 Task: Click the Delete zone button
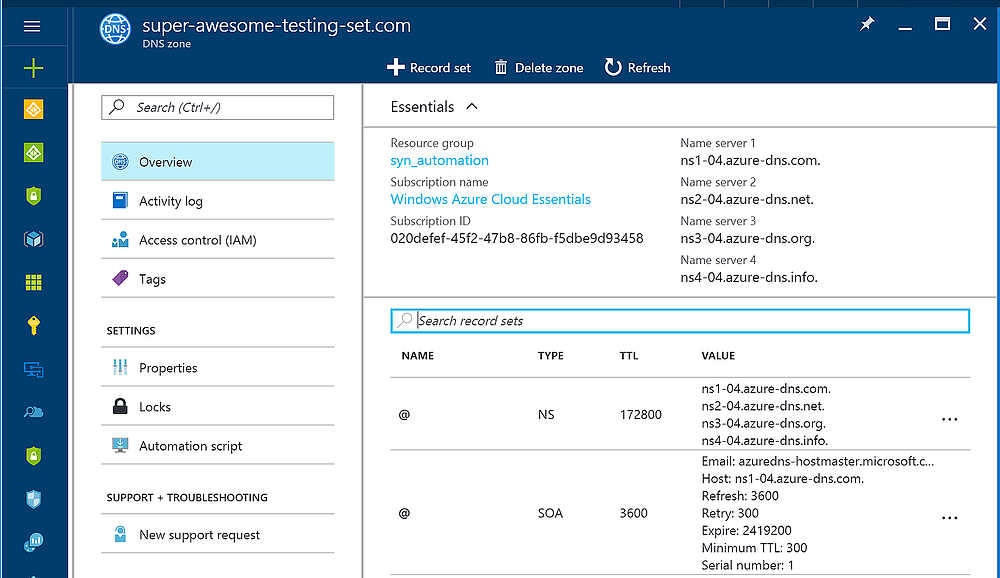point(539,68)
